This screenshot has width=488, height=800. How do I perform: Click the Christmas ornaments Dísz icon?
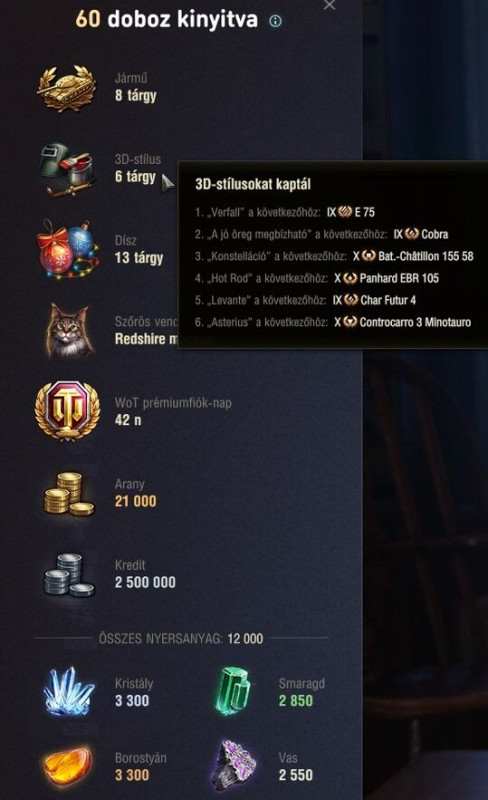[67, 249]
